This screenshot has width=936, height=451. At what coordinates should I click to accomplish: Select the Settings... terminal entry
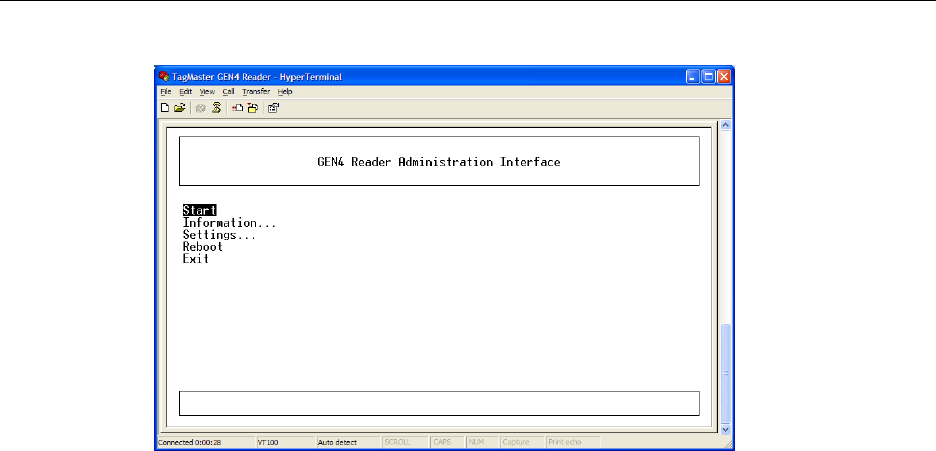[219, 234]
